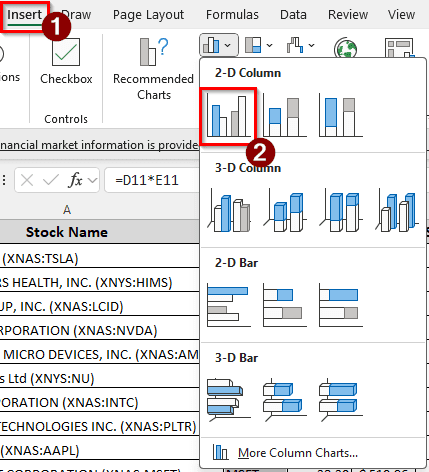429x472 pixels.
Task: Click formula bar containing =D11*E11
Action: [152, 180]
